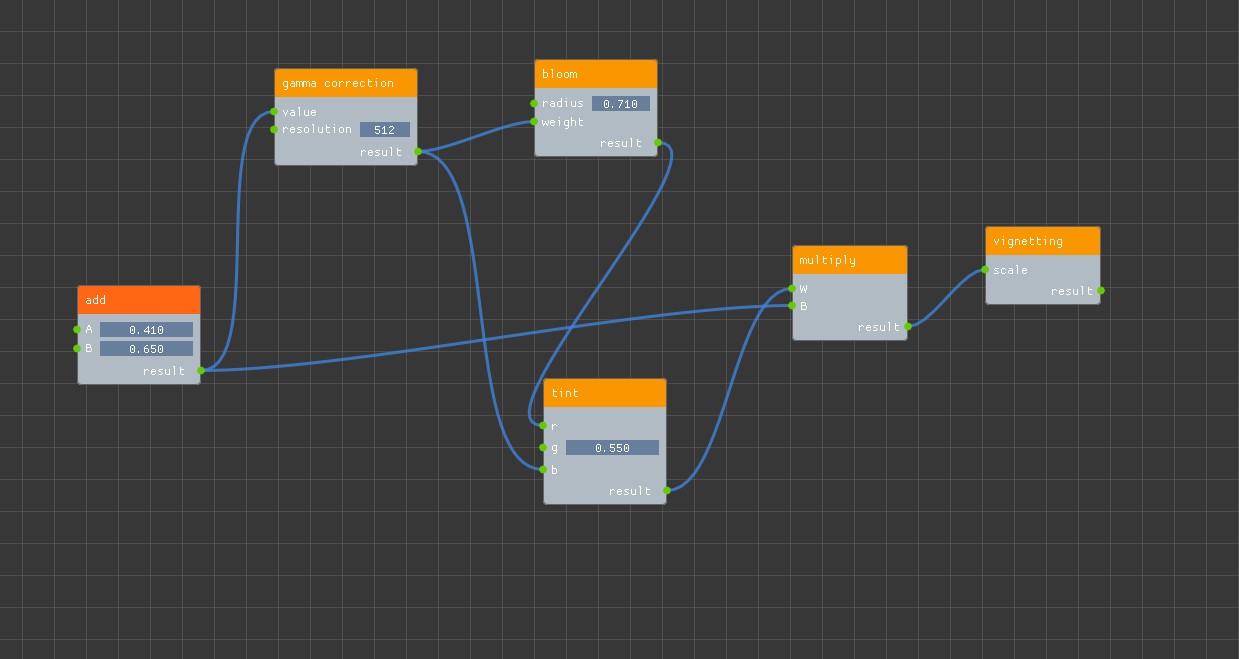1239x659 pixels.
Task: Select the multiply node header
Action: click(x=850, y=260)
